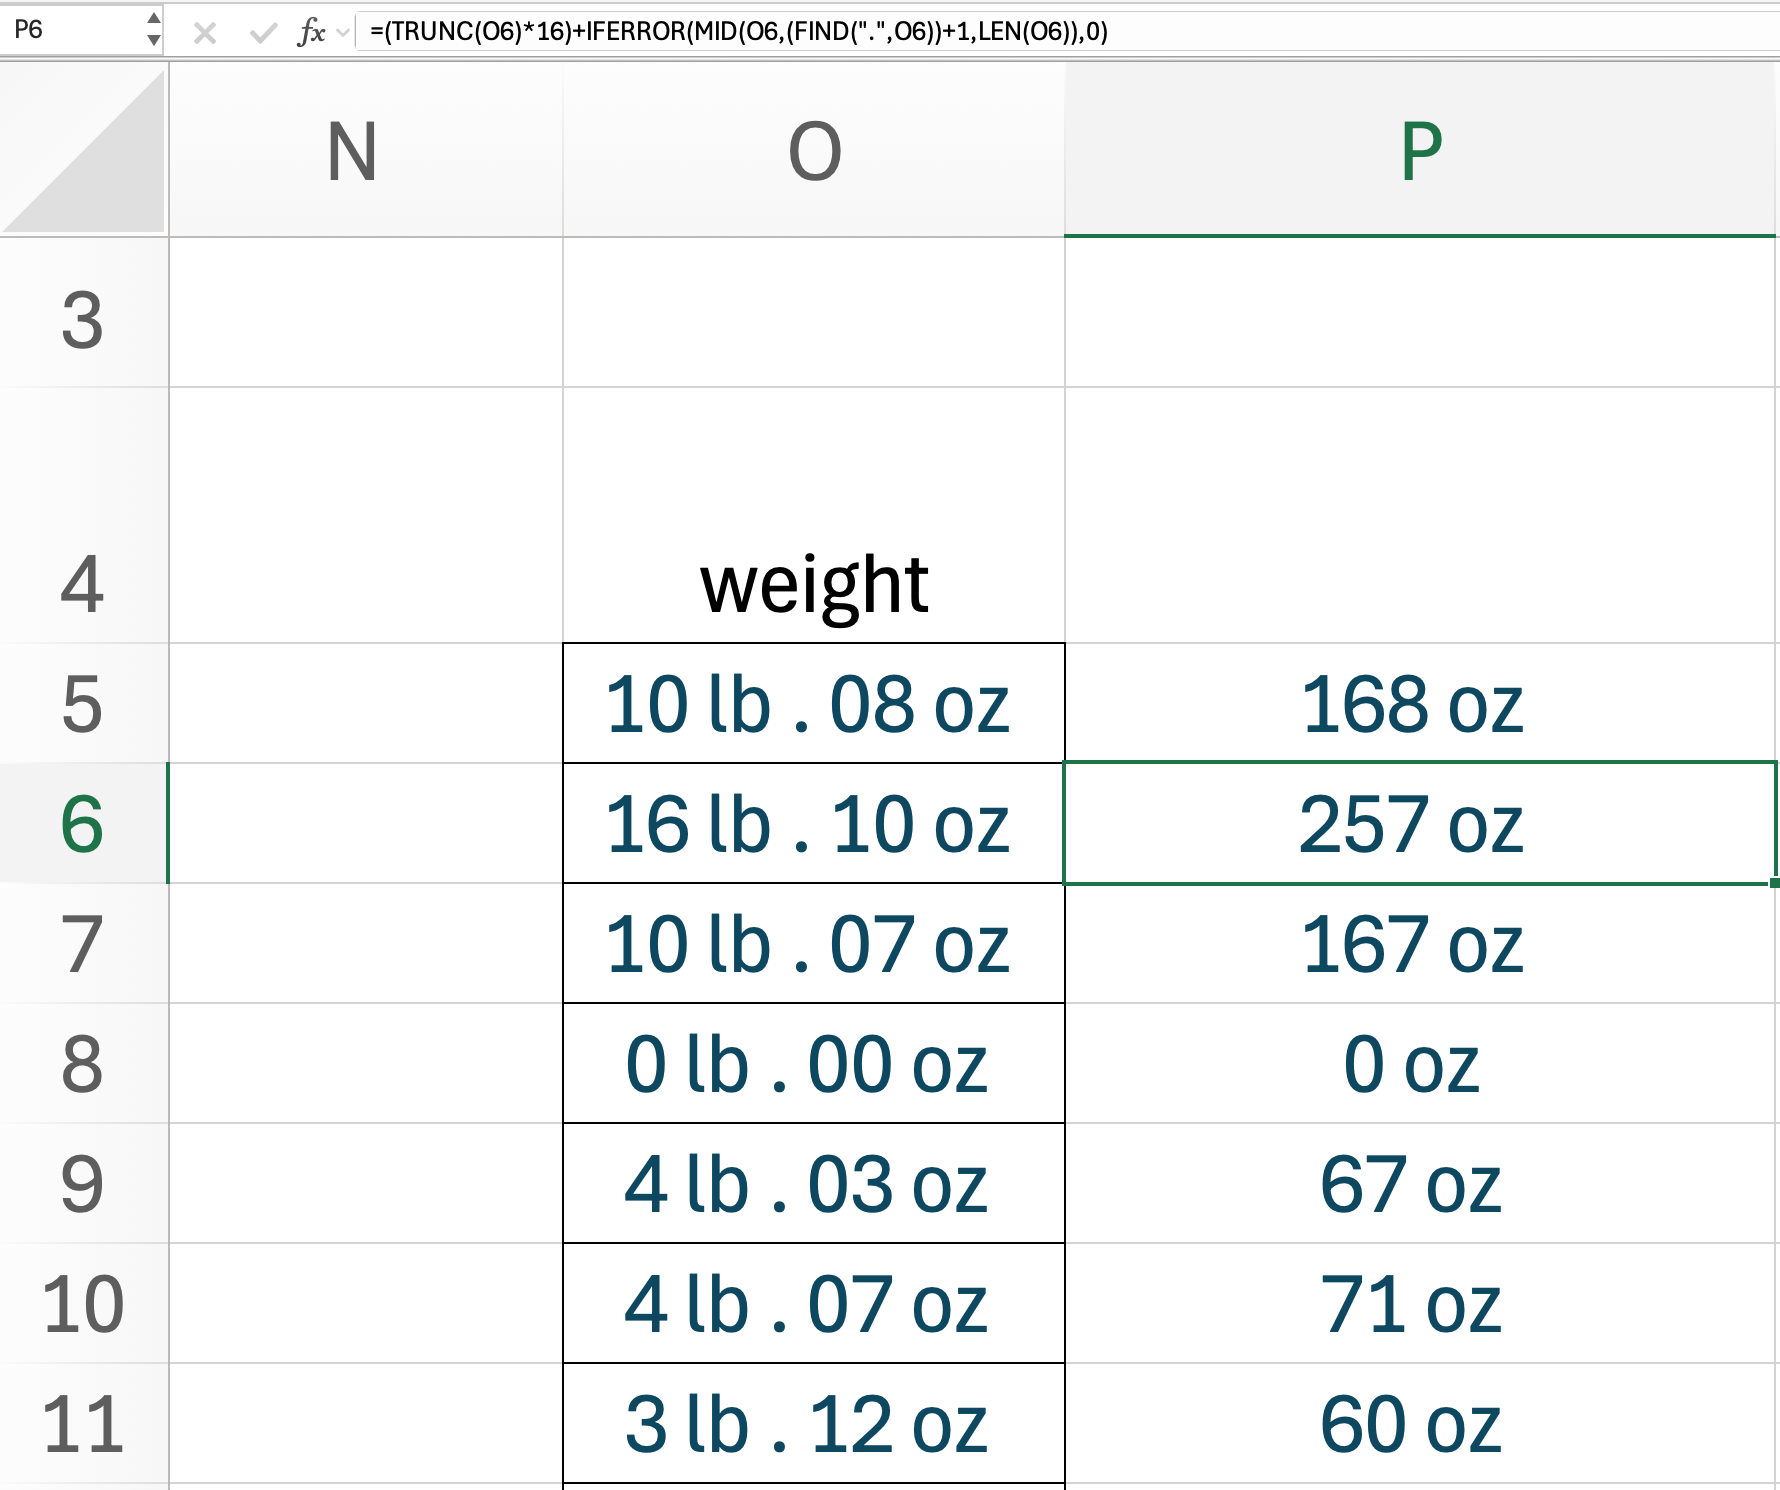The image size is (1780, 1490).
Task: Place cursor in the formula bar
Action: click(900, 33)
